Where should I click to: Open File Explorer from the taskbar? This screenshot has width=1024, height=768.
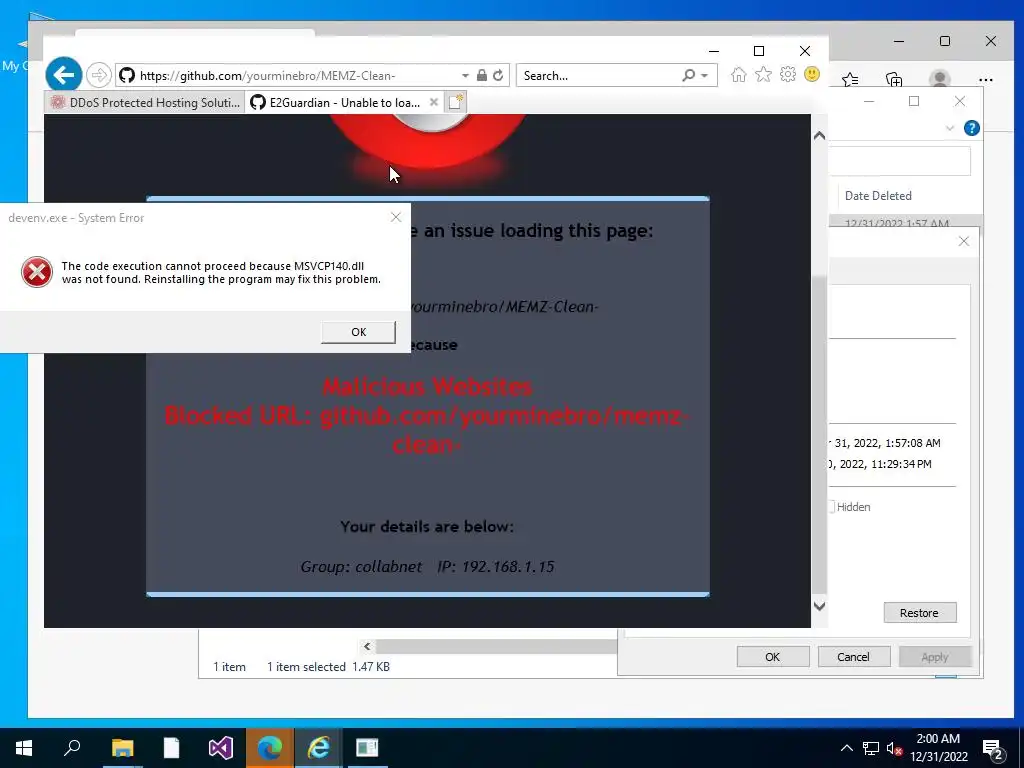click(x=122, y=748)
